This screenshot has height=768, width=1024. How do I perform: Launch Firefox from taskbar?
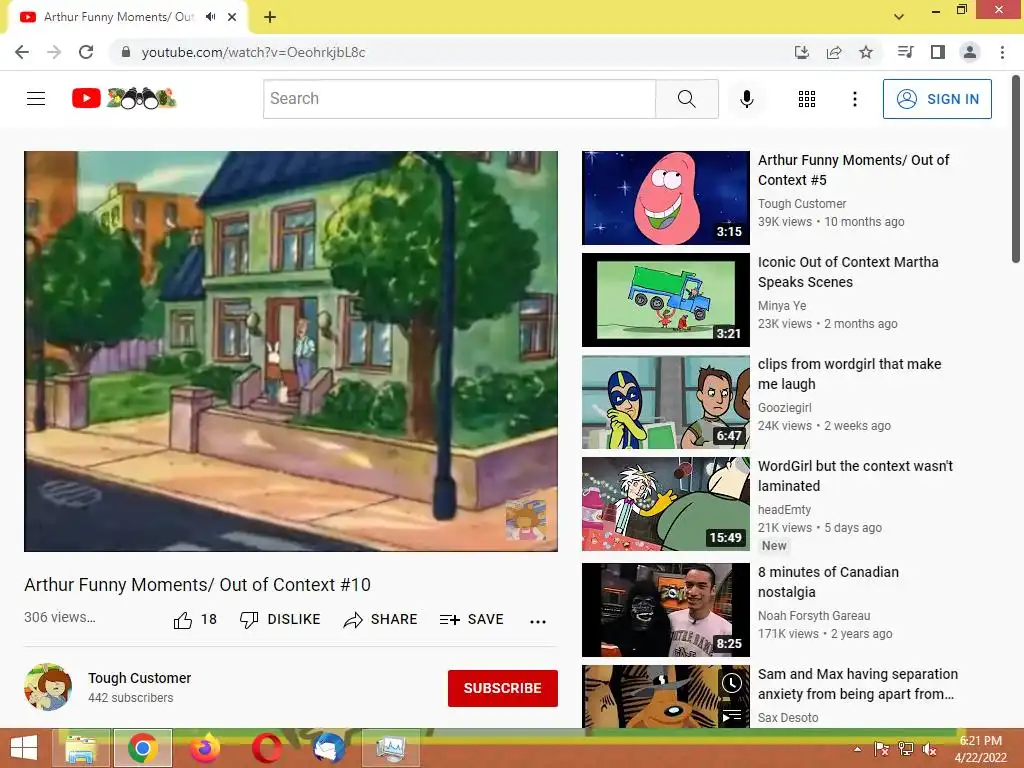[204, 748]
